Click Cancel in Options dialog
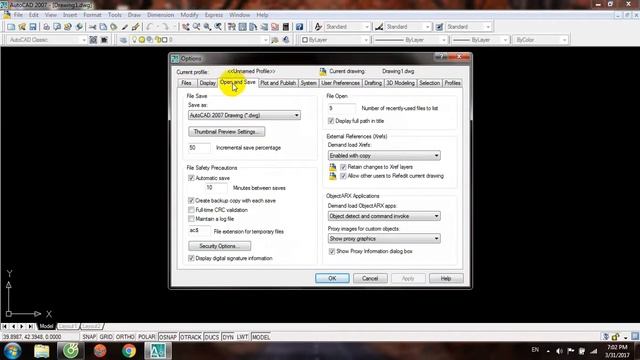 [x=370, y=278]
